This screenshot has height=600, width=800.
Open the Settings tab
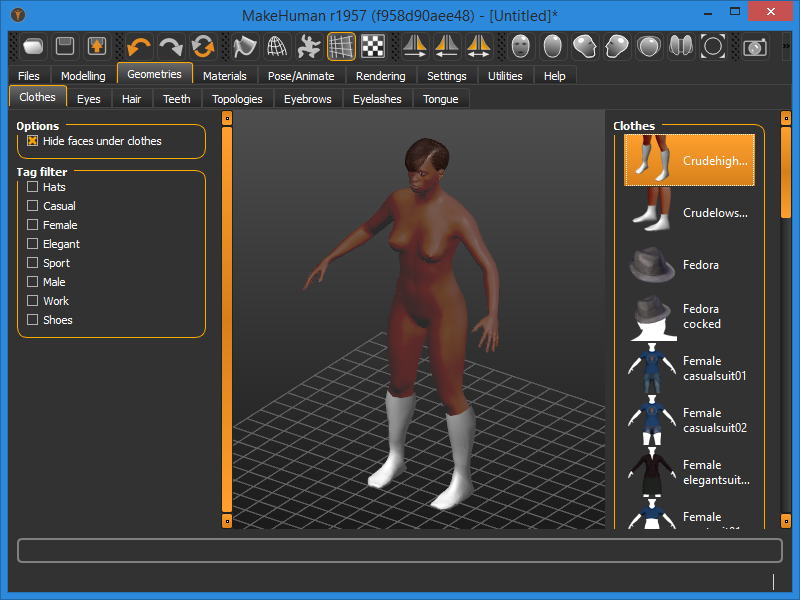pyautogui.click(x=446, y=76)
